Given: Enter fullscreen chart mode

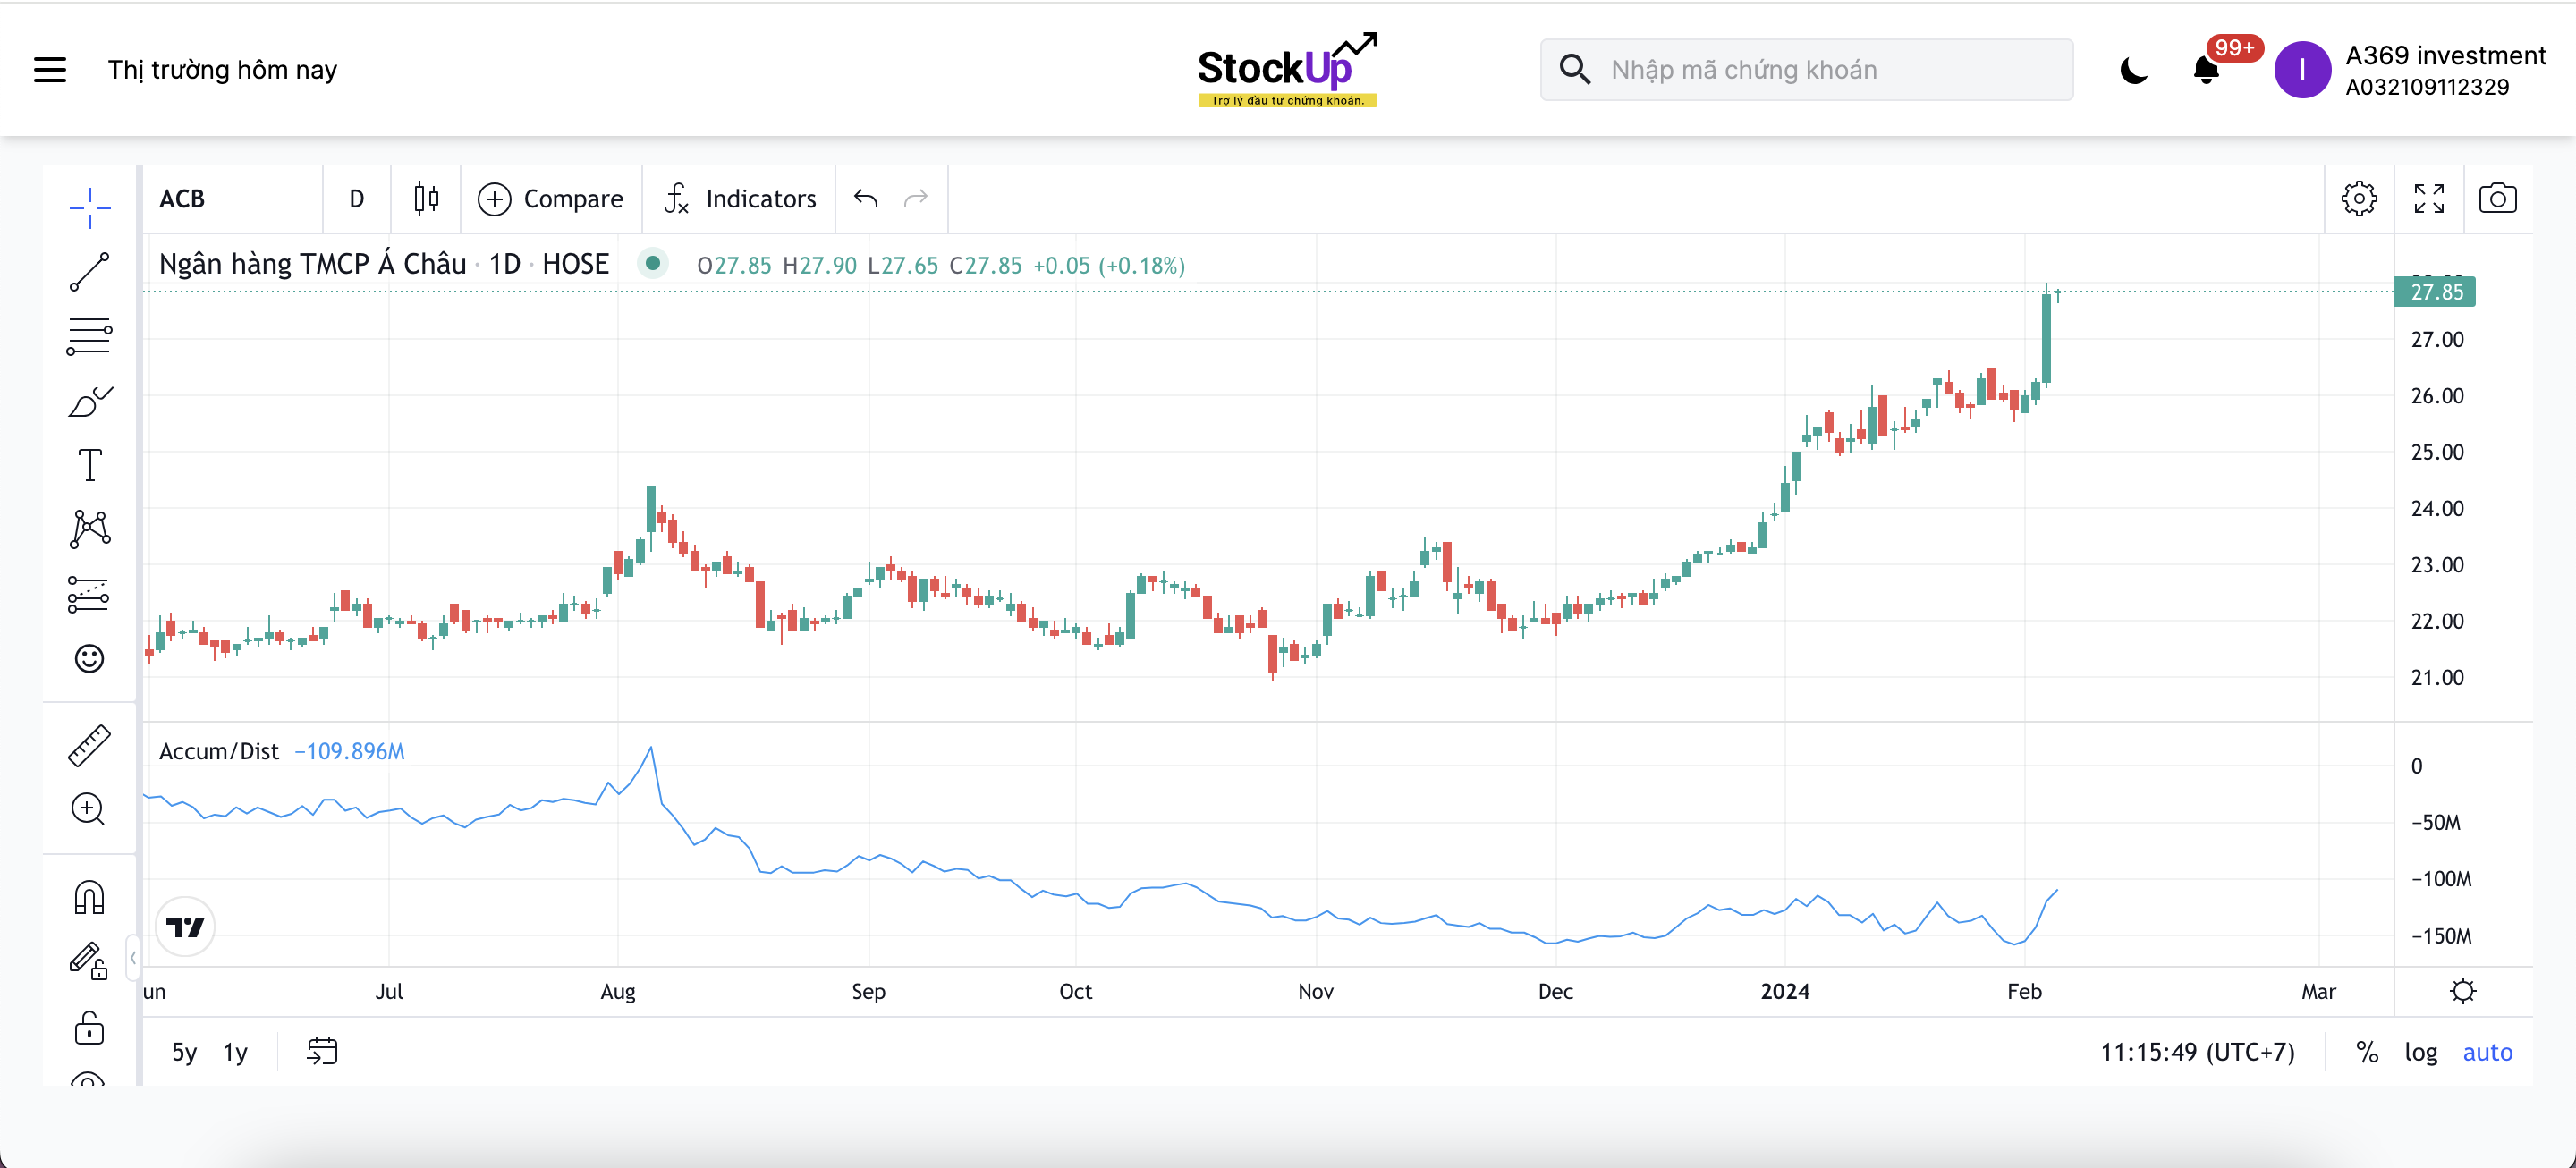Looking at the screenshot, I should [x=2429, y=198].
